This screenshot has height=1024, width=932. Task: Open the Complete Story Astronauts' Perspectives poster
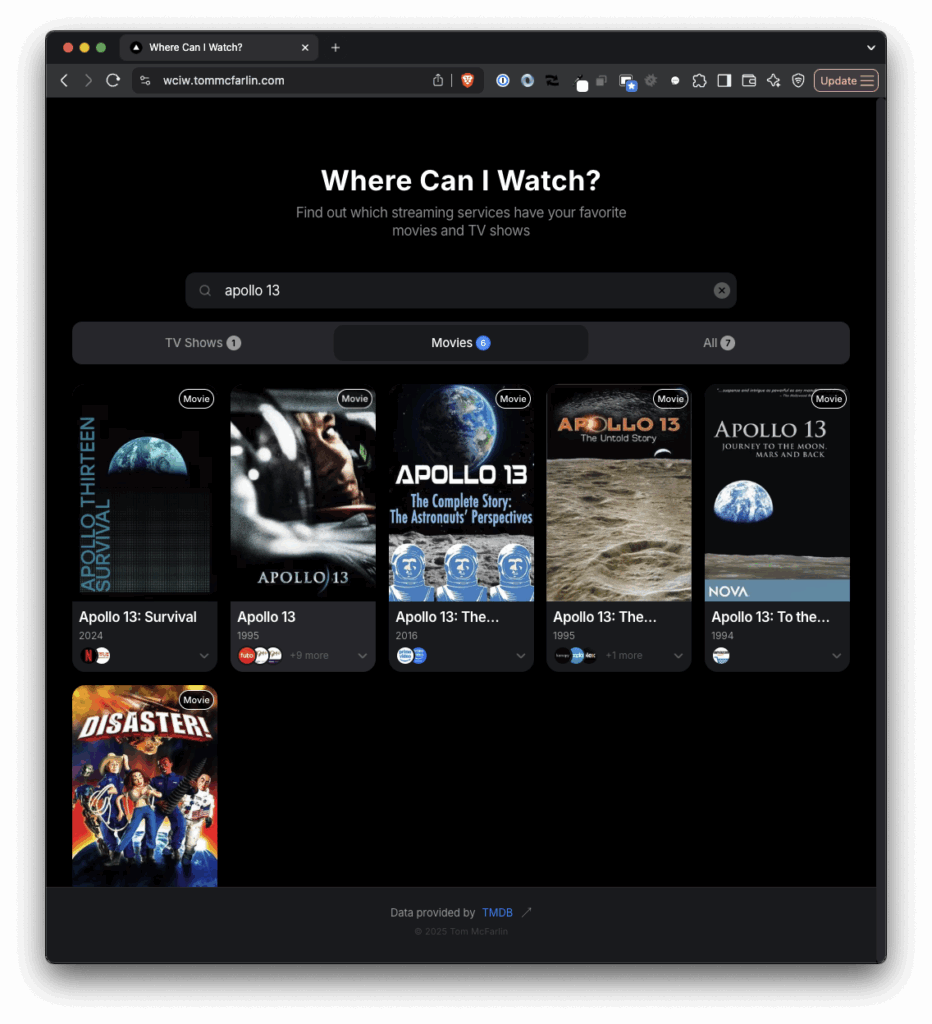coord(461,493)
